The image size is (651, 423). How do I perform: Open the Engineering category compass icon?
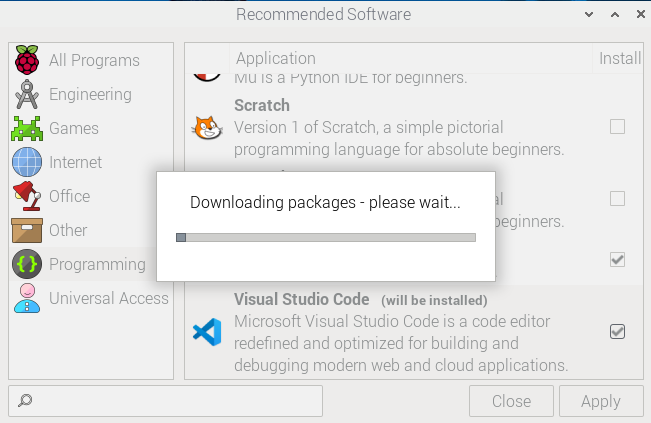(x=27, y=94)
